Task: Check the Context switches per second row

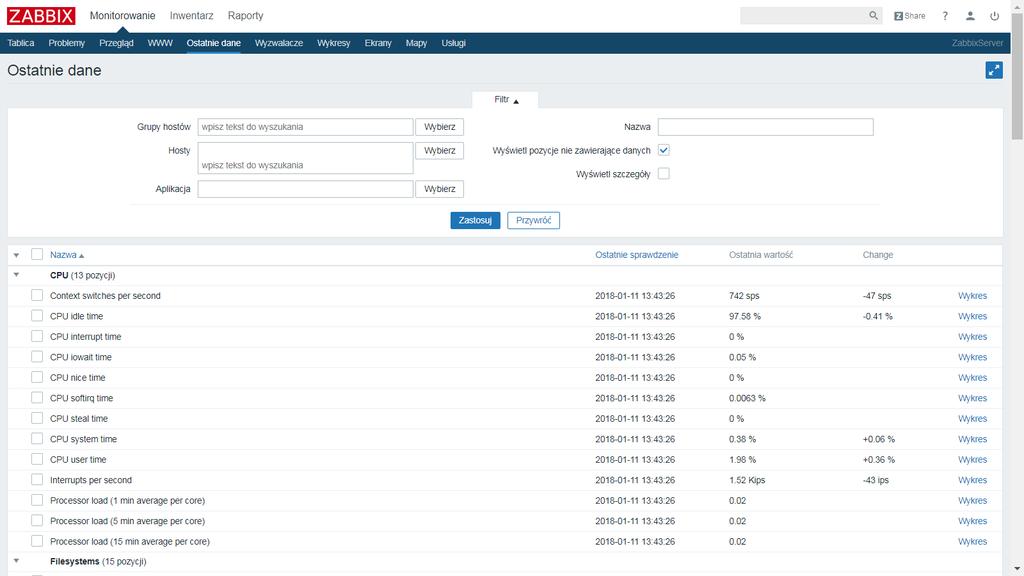Action: point(37,295)
